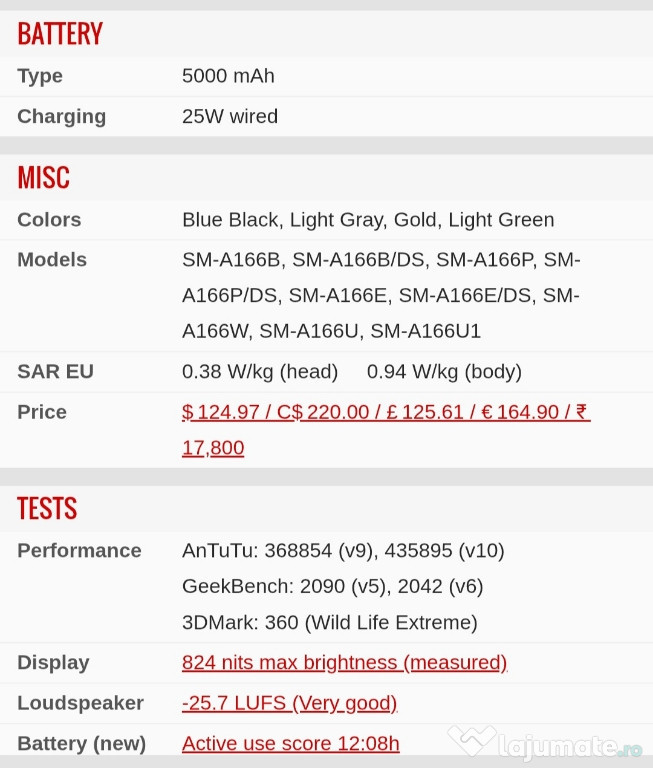Click the 3DMark Wild Life Extreme score
This screenshot has width=653, height=768.
point(329,623)
